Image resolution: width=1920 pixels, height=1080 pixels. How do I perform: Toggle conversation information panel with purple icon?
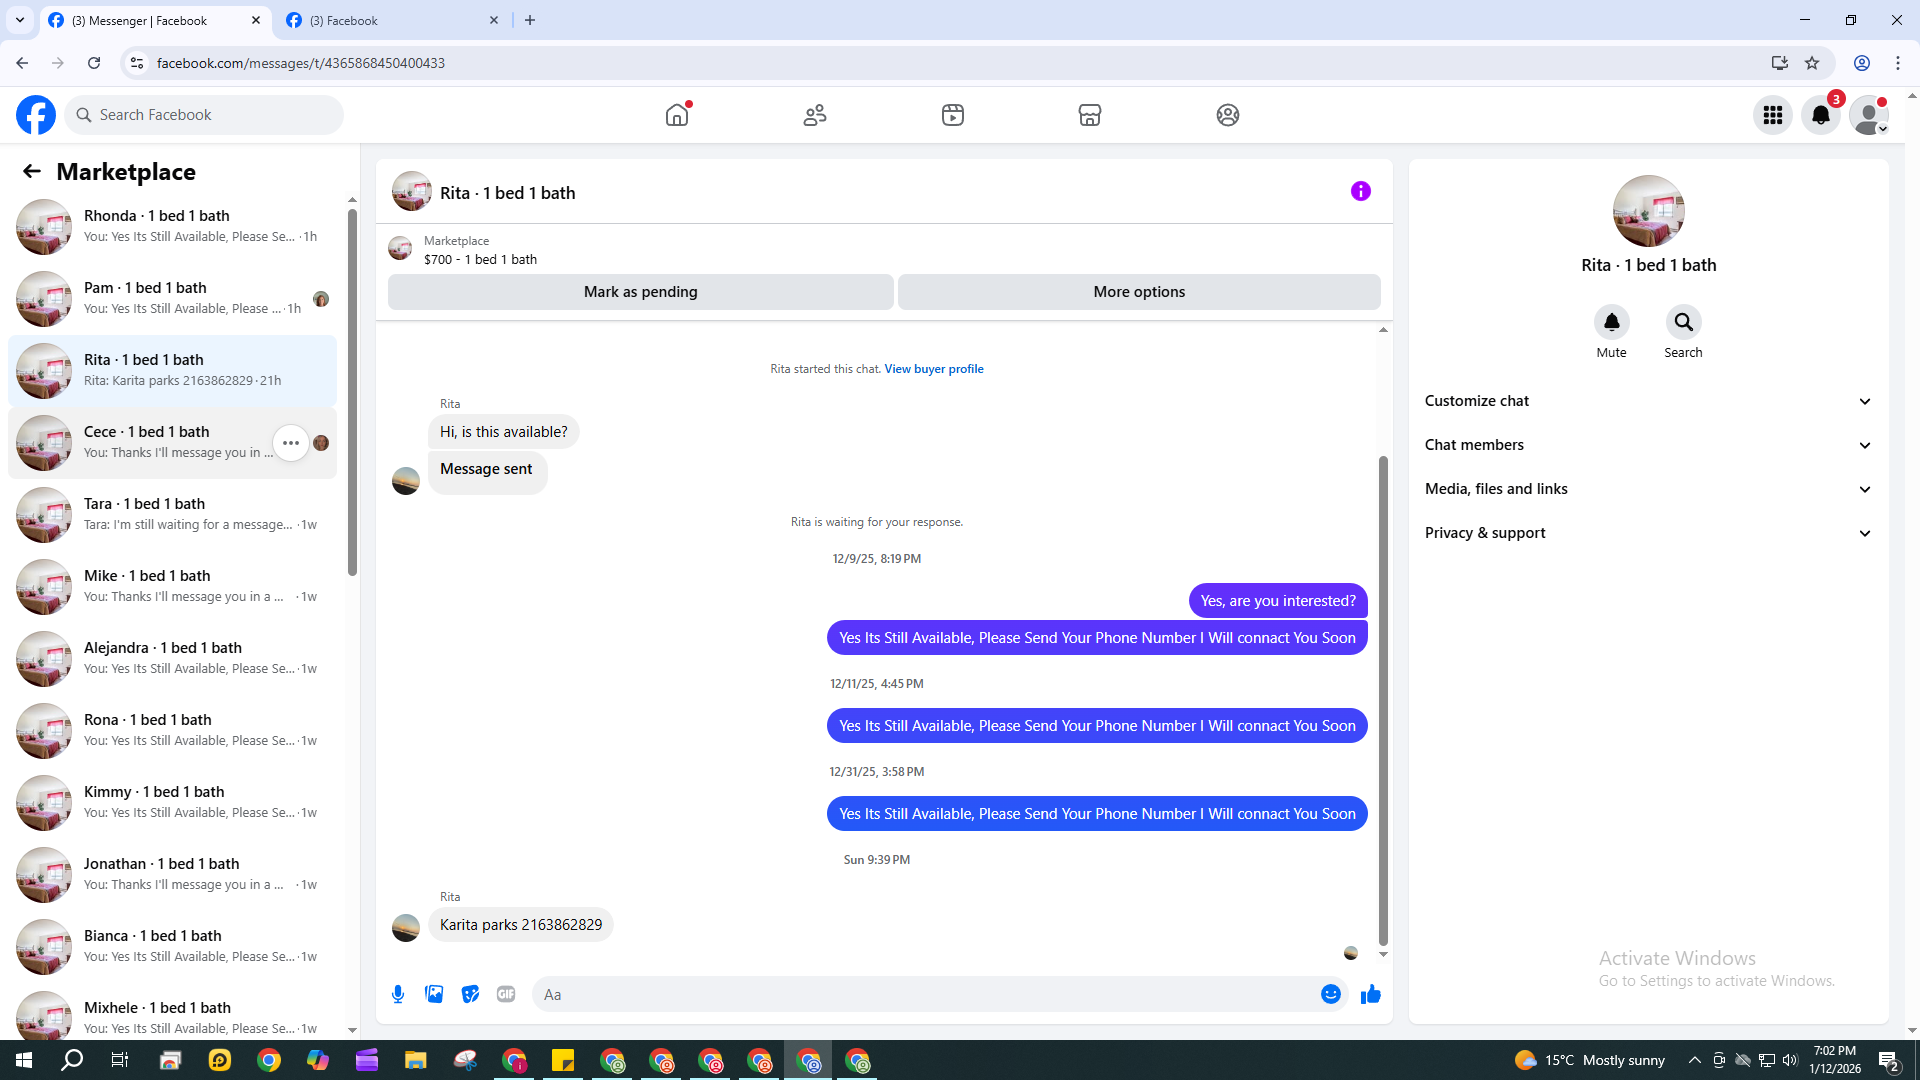click(1360, 191)
